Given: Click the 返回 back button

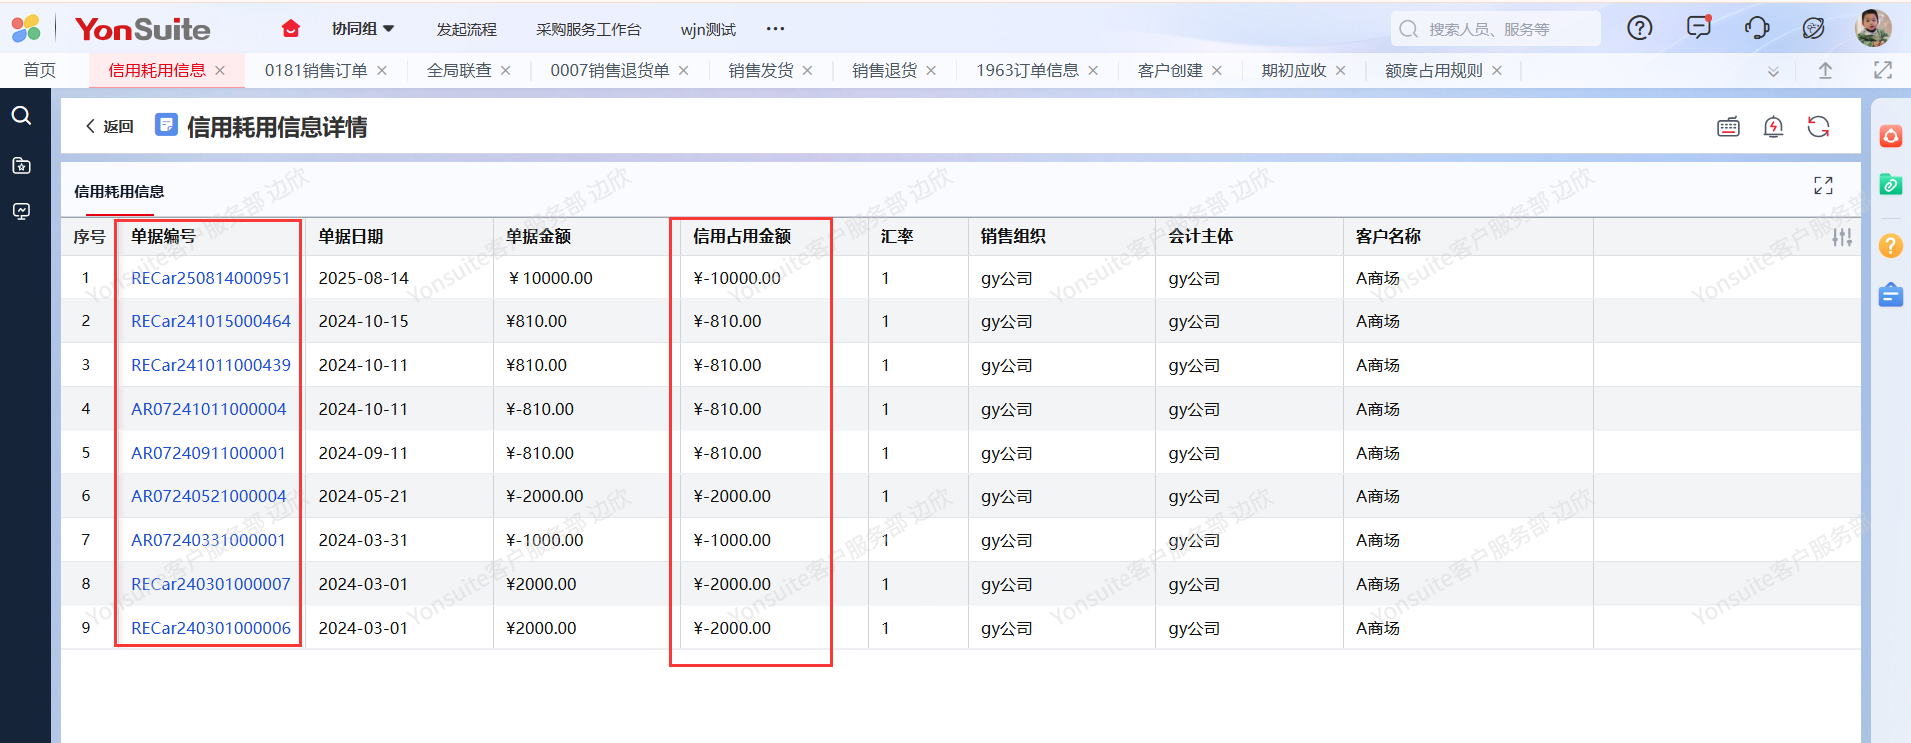Looking at the screenshot, I should tap(110, 127).
